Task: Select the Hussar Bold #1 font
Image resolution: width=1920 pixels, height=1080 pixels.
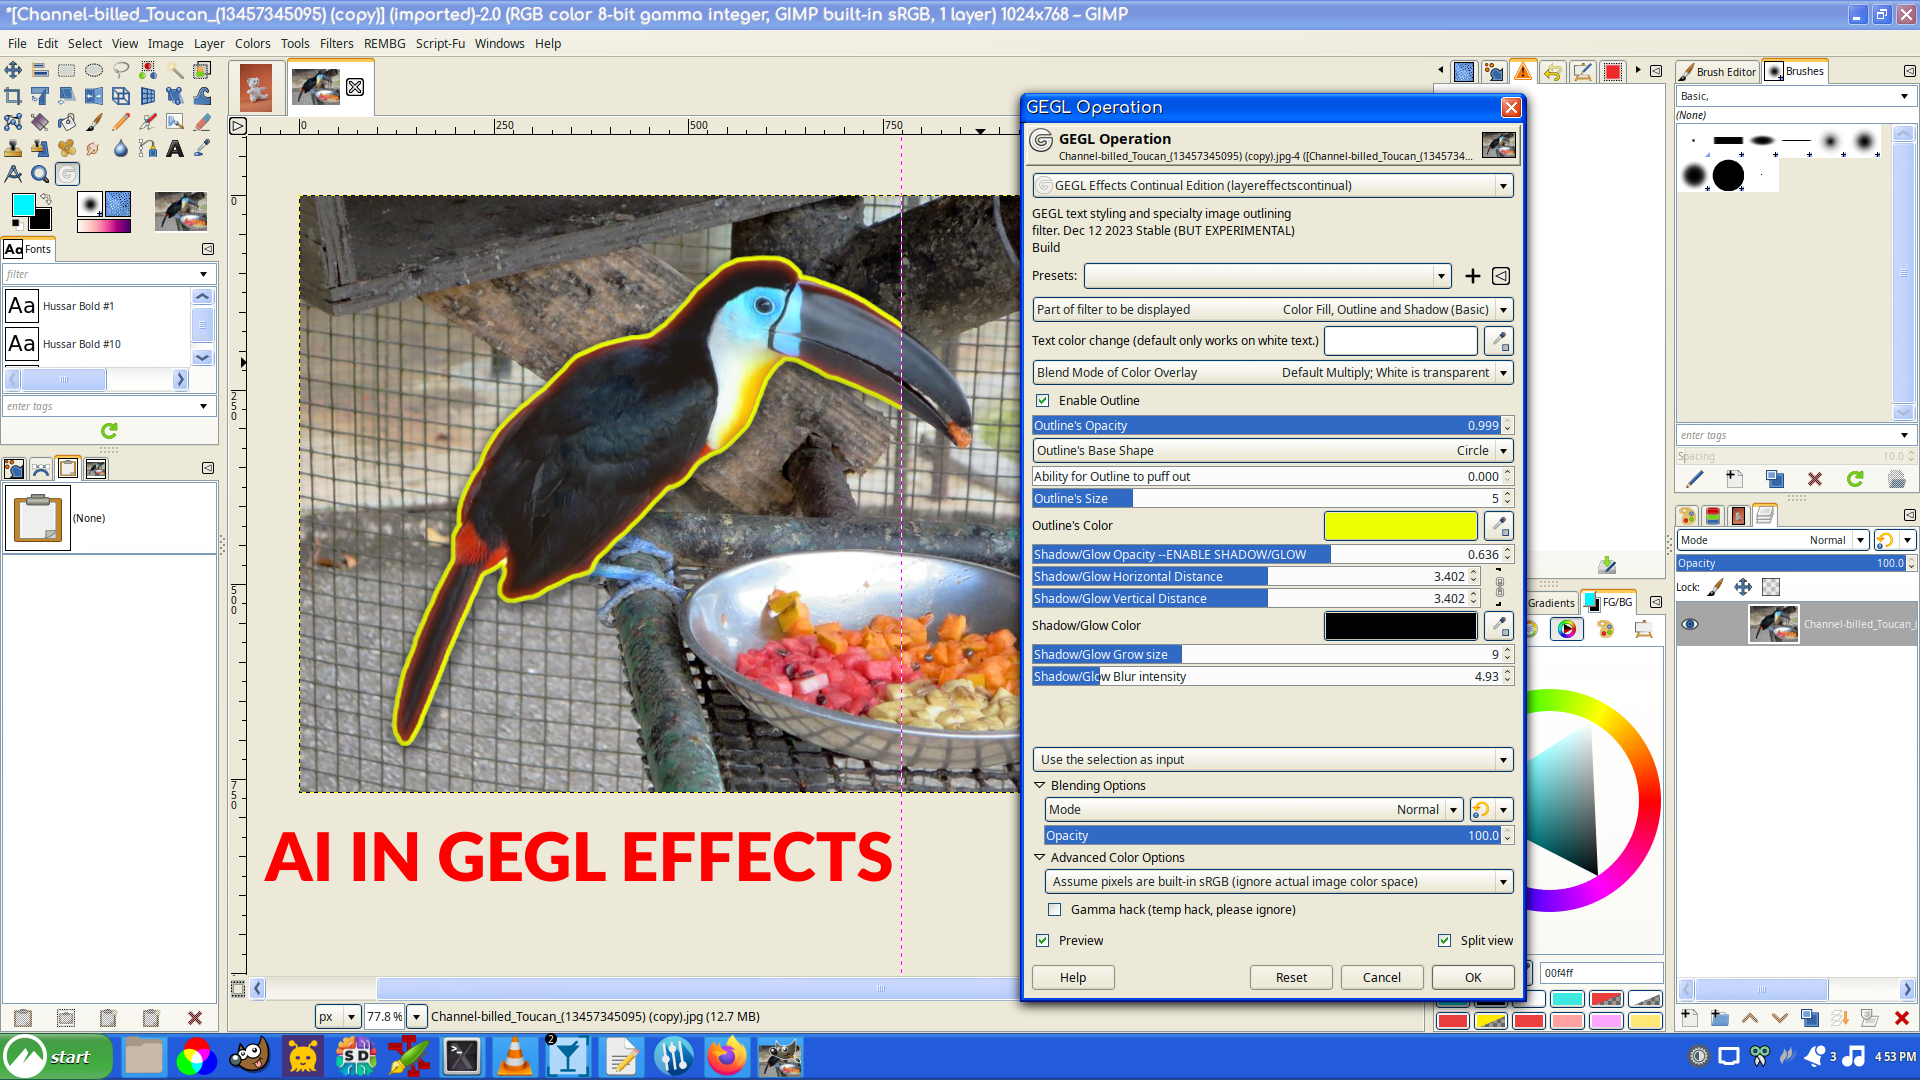Action: point(96,306)
